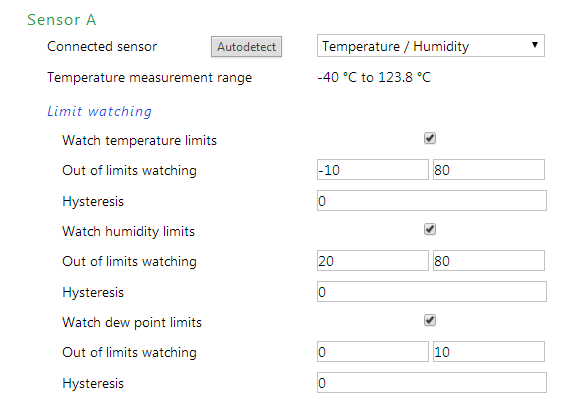Select the dew point upper limit field showing 10
This screenshot has height=414, width=564.
pyautogui.click(x=489, y=352)
